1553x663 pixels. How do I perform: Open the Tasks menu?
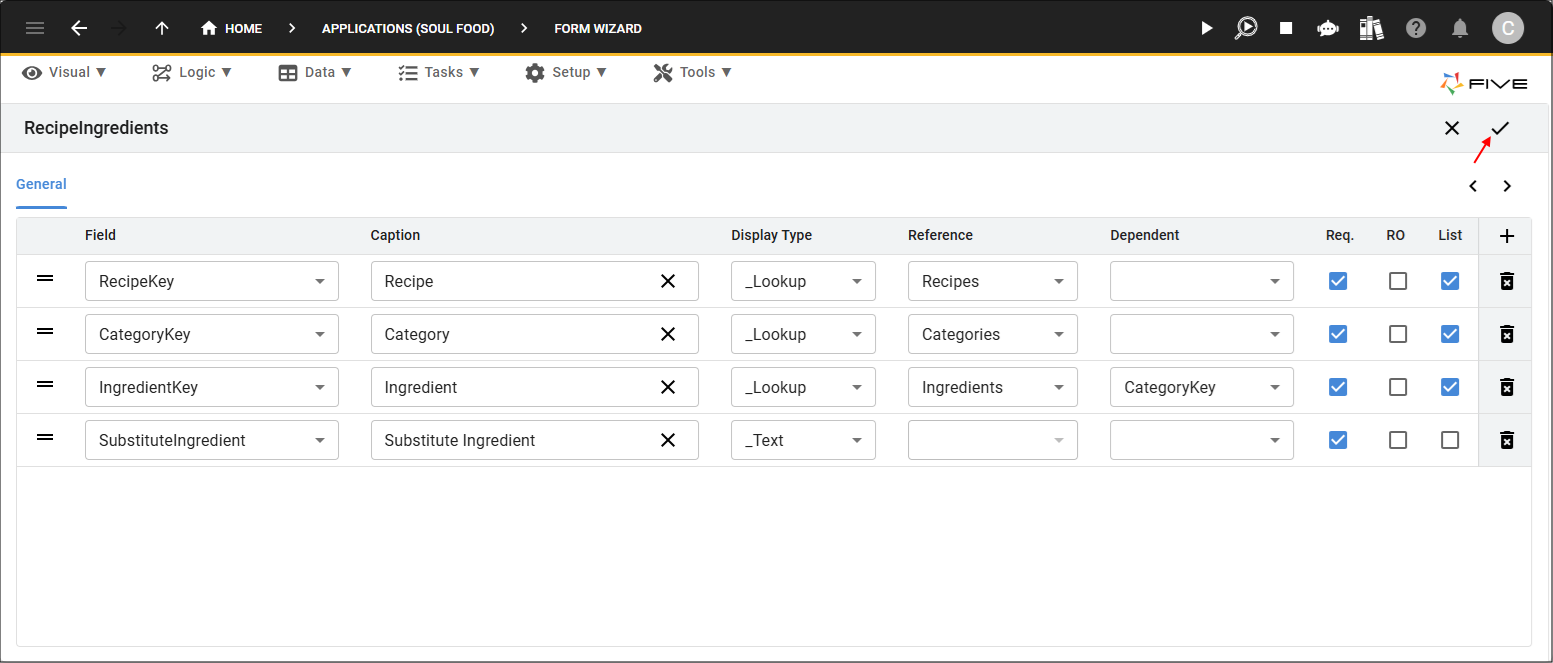[x=439, y=72]
